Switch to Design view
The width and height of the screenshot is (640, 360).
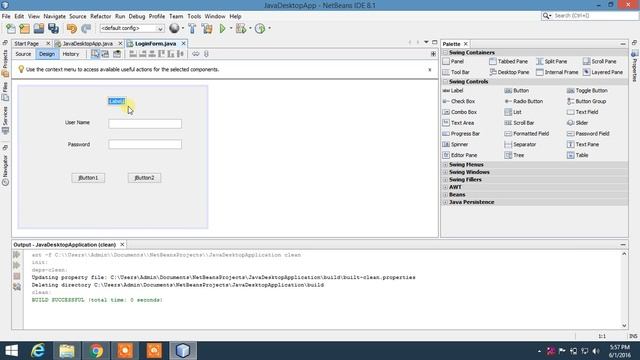[x=47, y=54]
